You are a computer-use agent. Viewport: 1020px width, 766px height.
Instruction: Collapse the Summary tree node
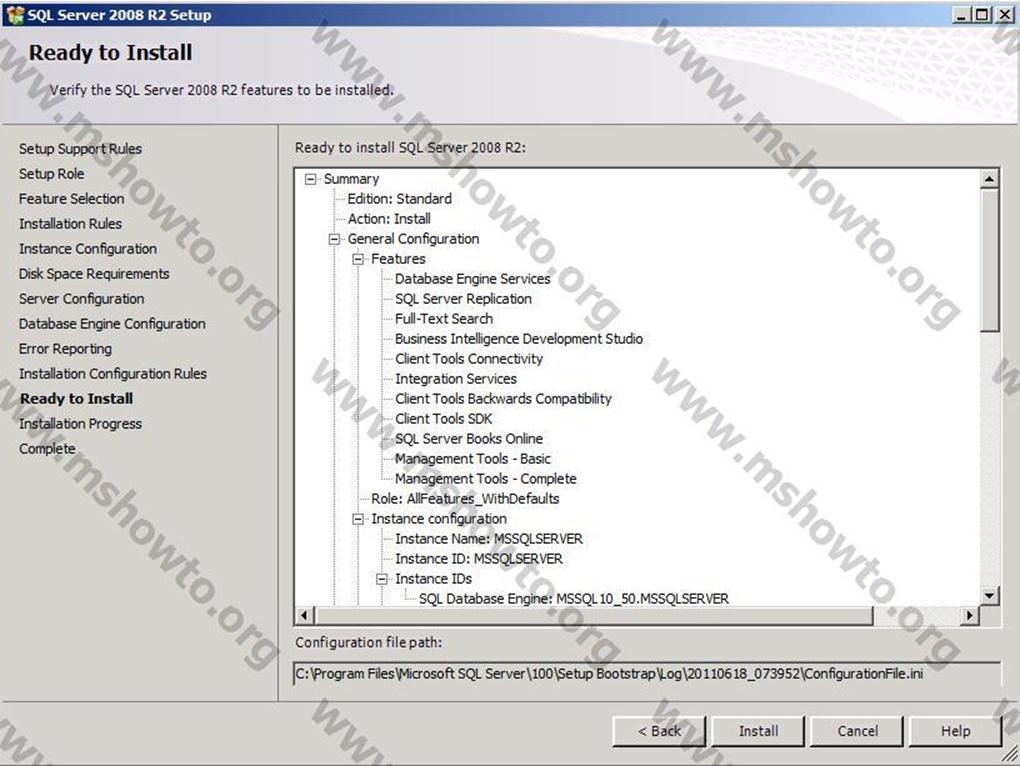click(x=310, y=179)
